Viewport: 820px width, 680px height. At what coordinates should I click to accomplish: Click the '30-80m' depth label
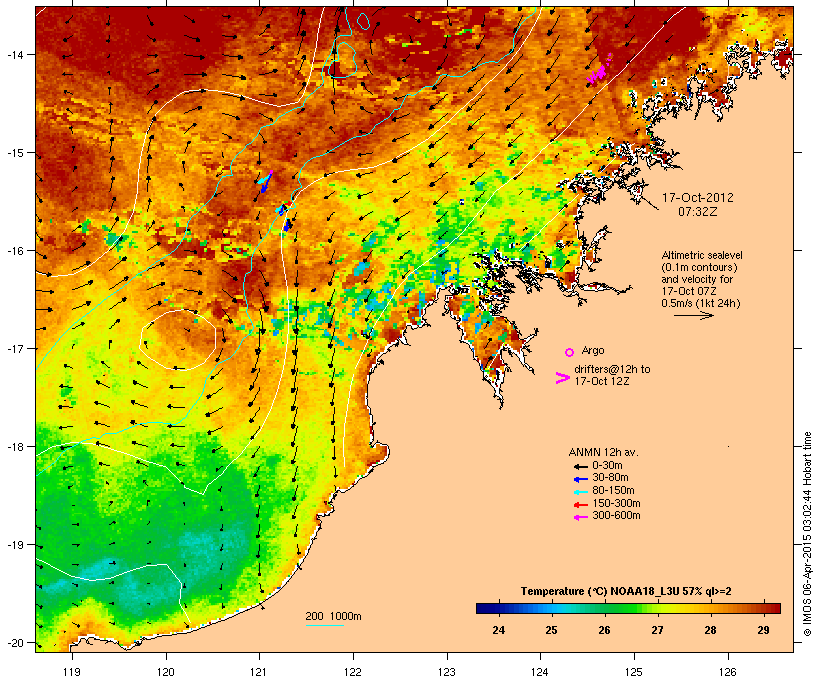[610, 478]
